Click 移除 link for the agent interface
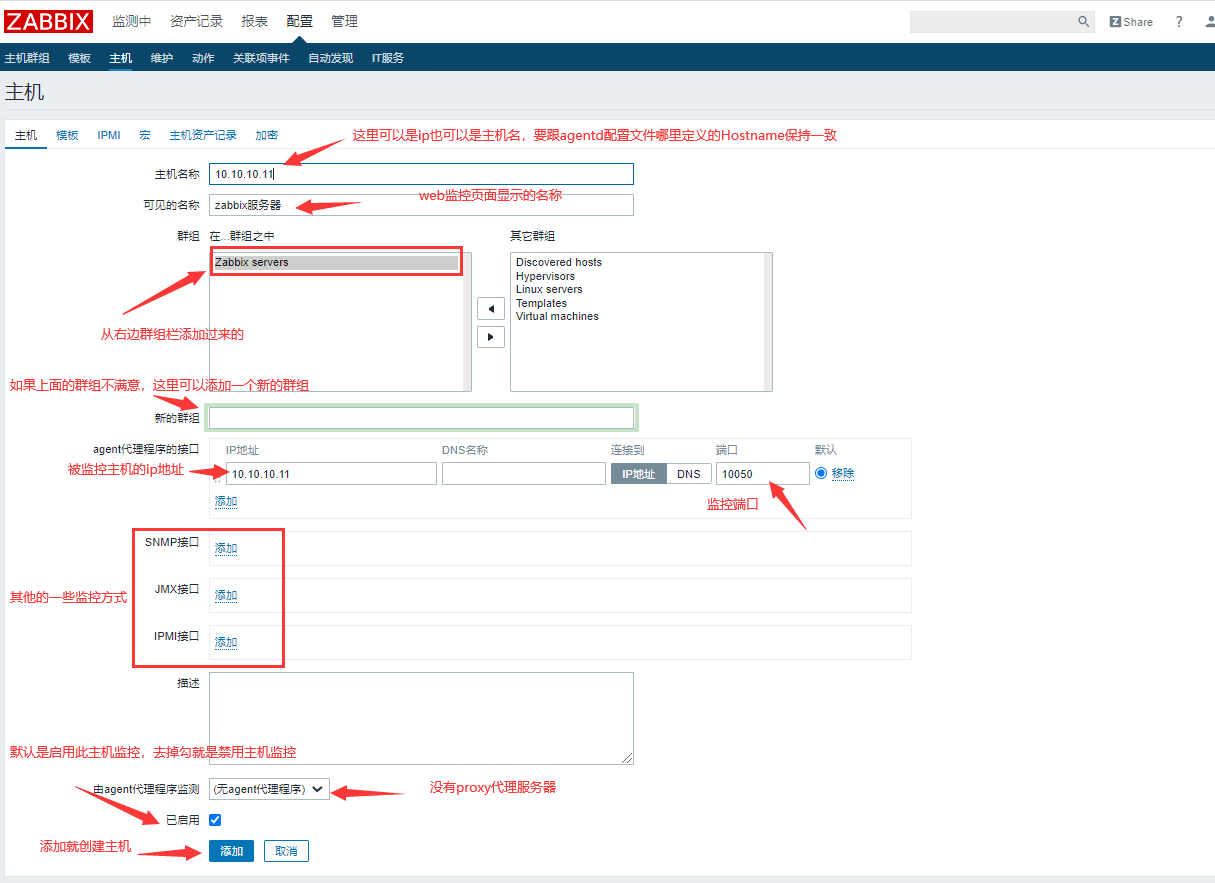1215x883 pixels. click(x=843, y=473)
